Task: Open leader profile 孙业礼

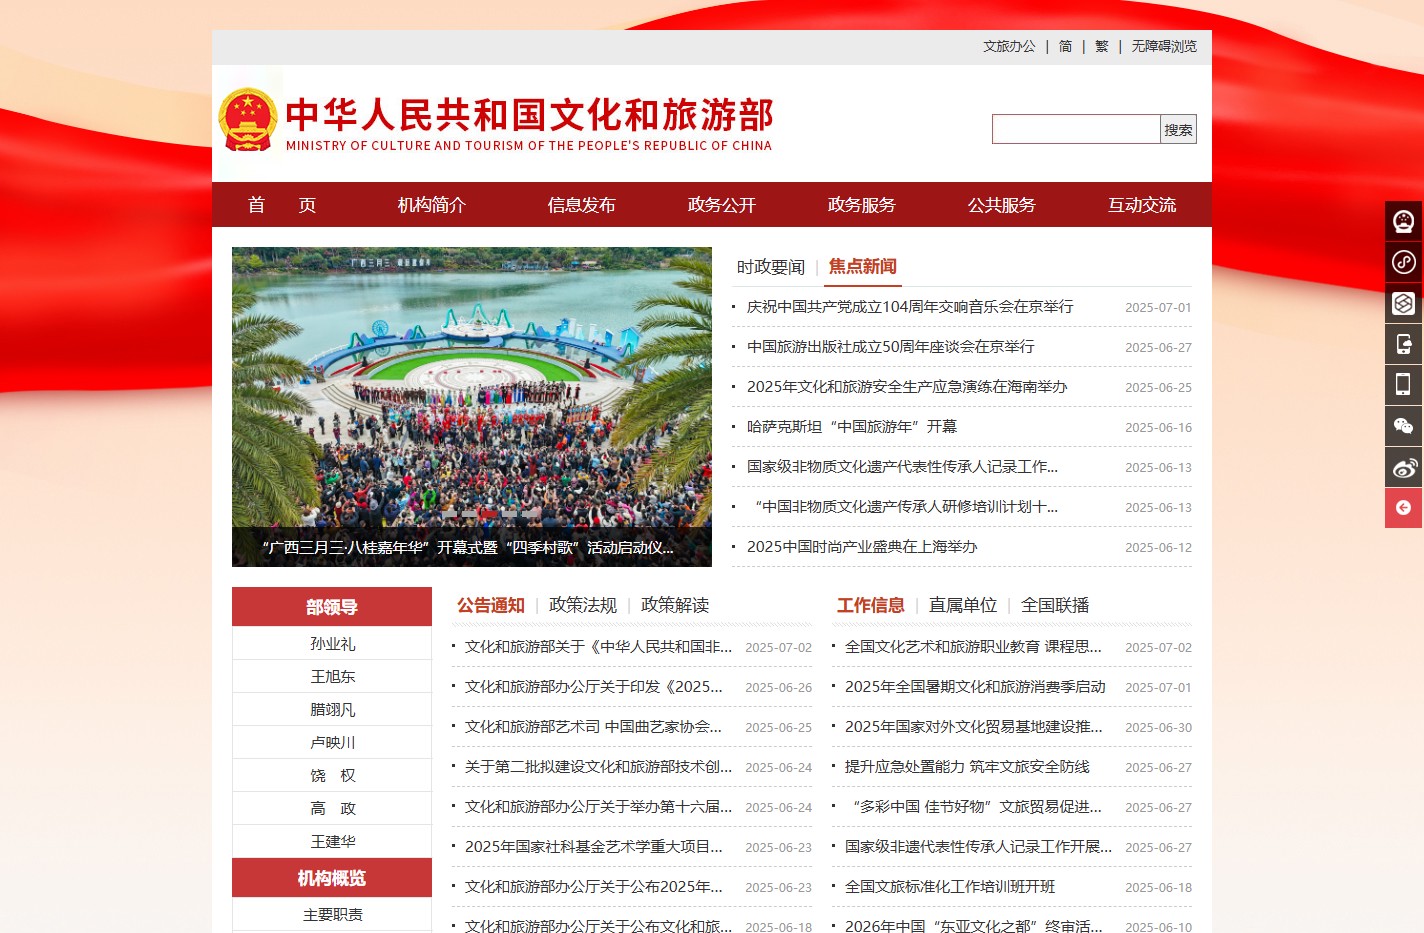Action: tap(332, 644)
